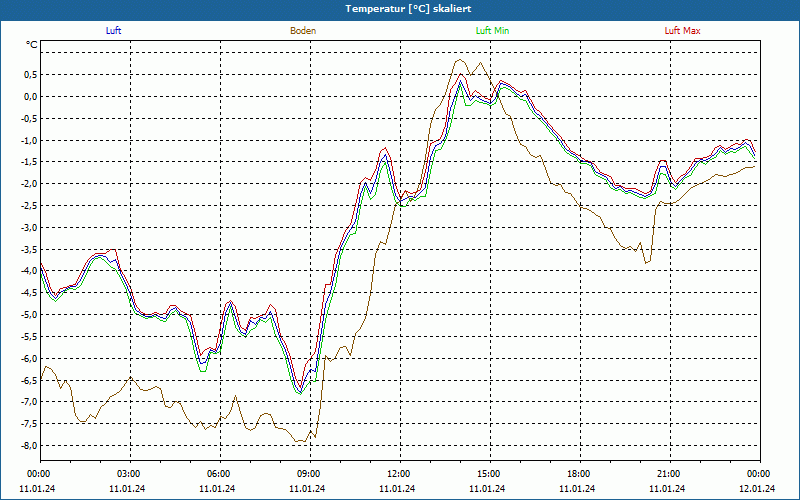Click the 'Luft' legend label
The width and height of the screenshot is (800, 500).
point(113,31)
